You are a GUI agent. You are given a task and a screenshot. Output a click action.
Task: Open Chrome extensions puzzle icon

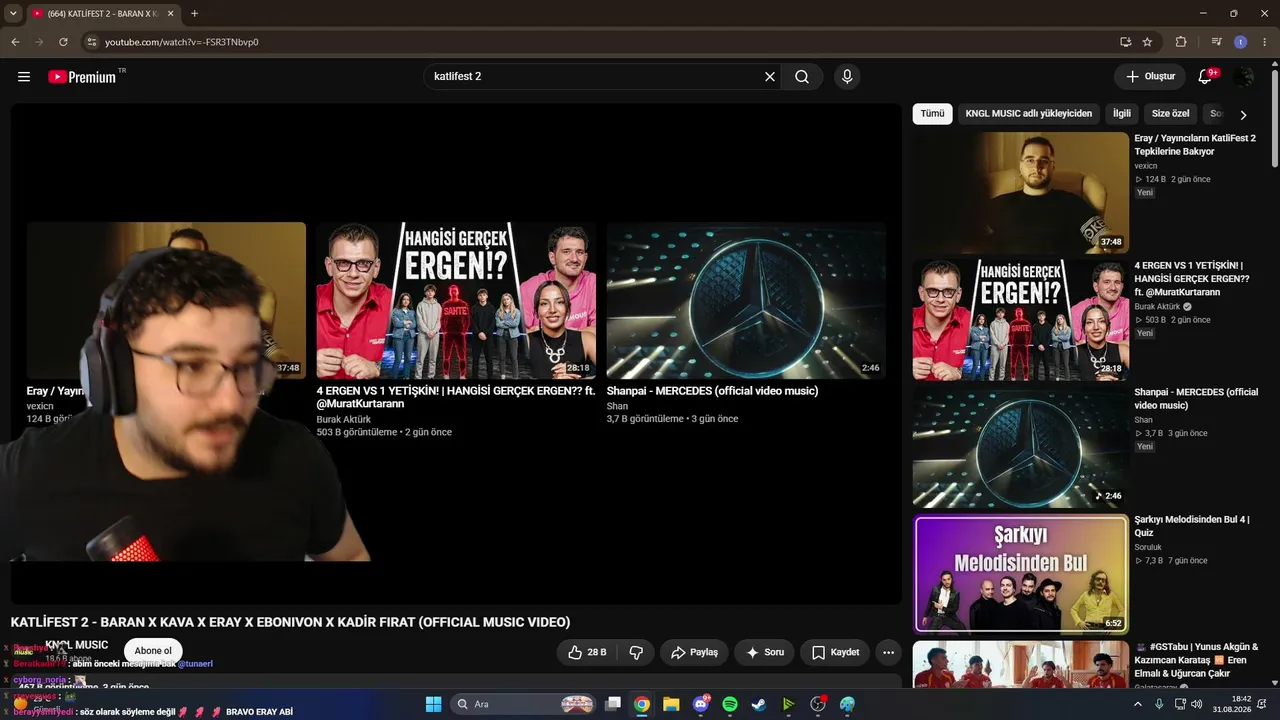point(1181,42)
